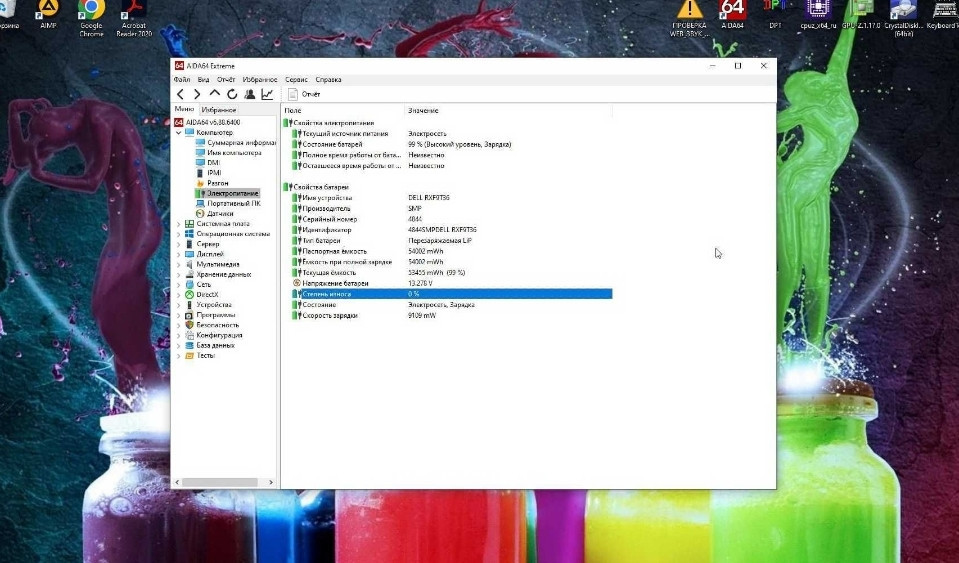Open the Файл menu

pos(182,79)
